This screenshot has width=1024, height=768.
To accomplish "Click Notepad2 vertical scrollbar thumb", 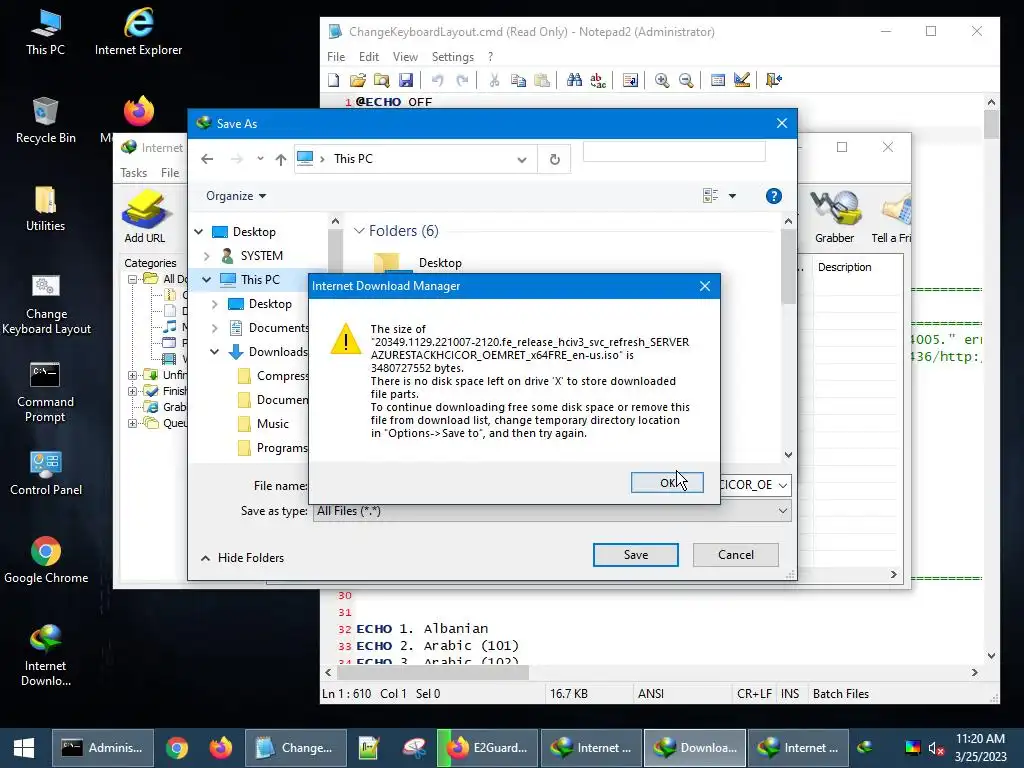I will [x=991, y=124].
